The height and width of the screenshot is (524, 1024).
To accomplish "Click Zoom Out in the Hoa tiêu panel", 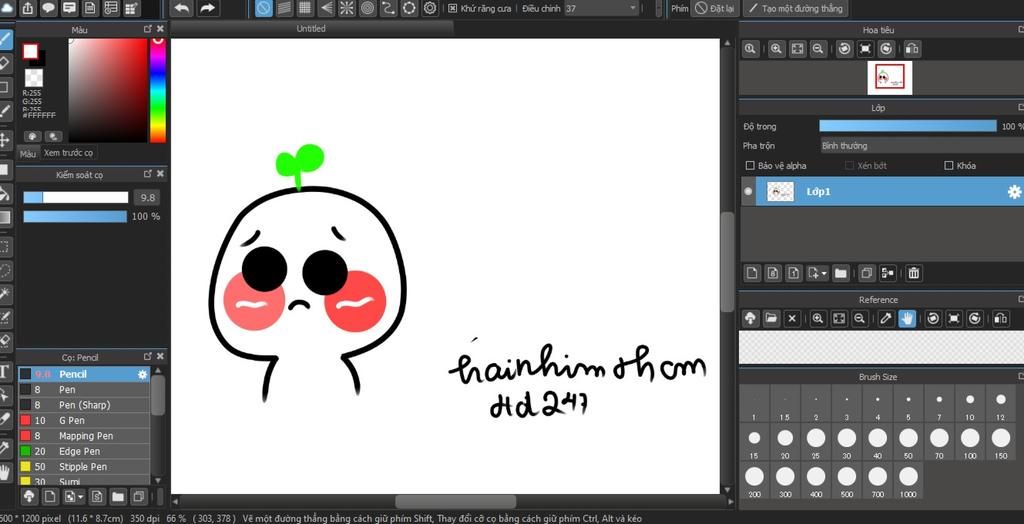I will coord(818,49).
